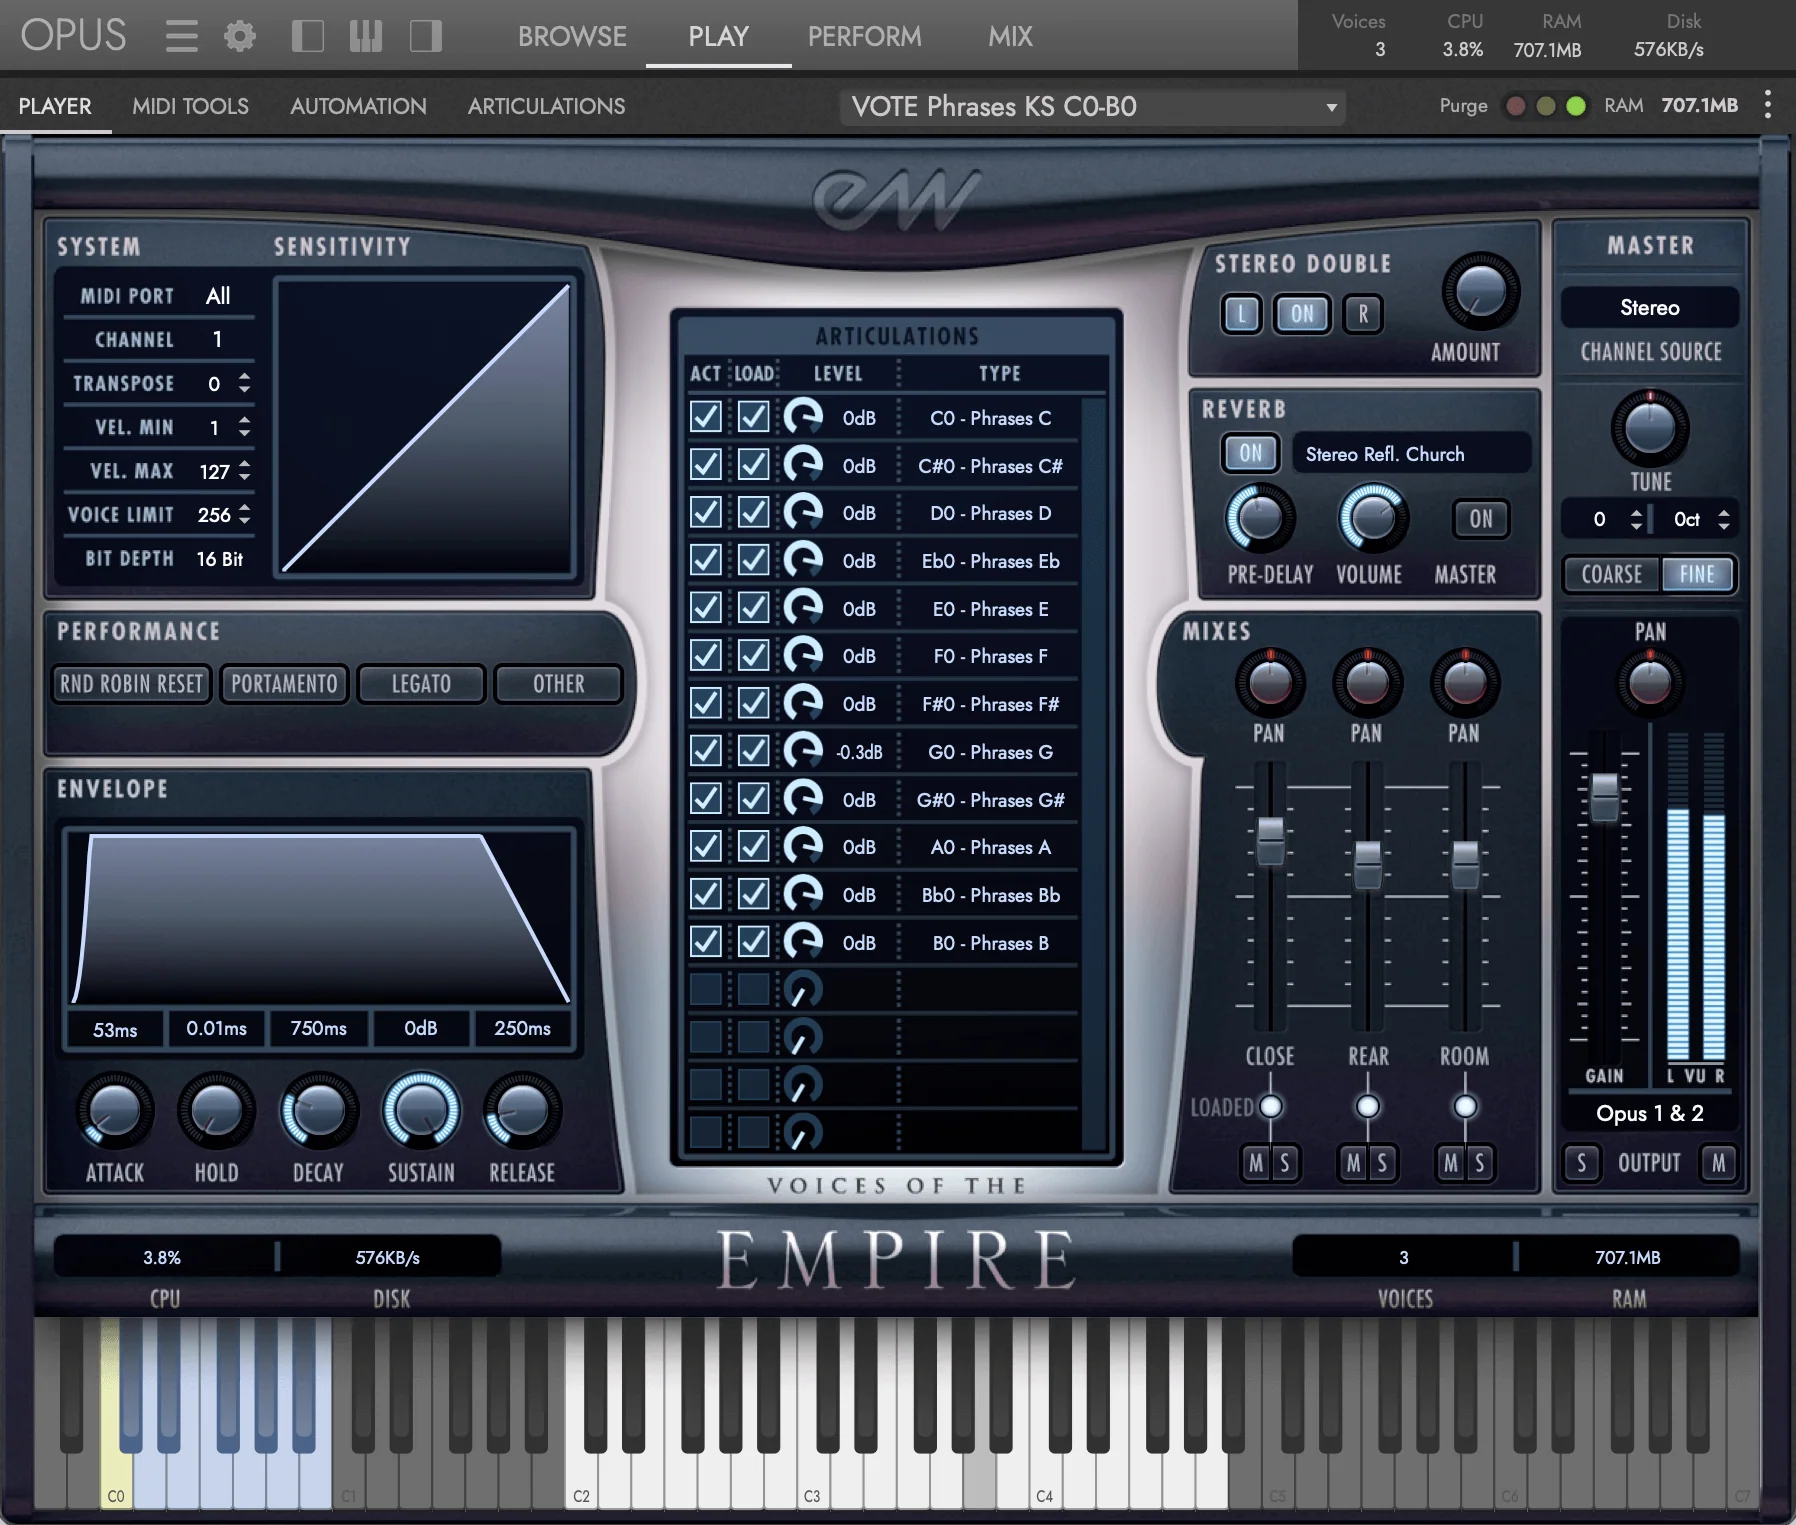Uncheck ACT box for D0 - Phrases D

click(x=706, y=512)
